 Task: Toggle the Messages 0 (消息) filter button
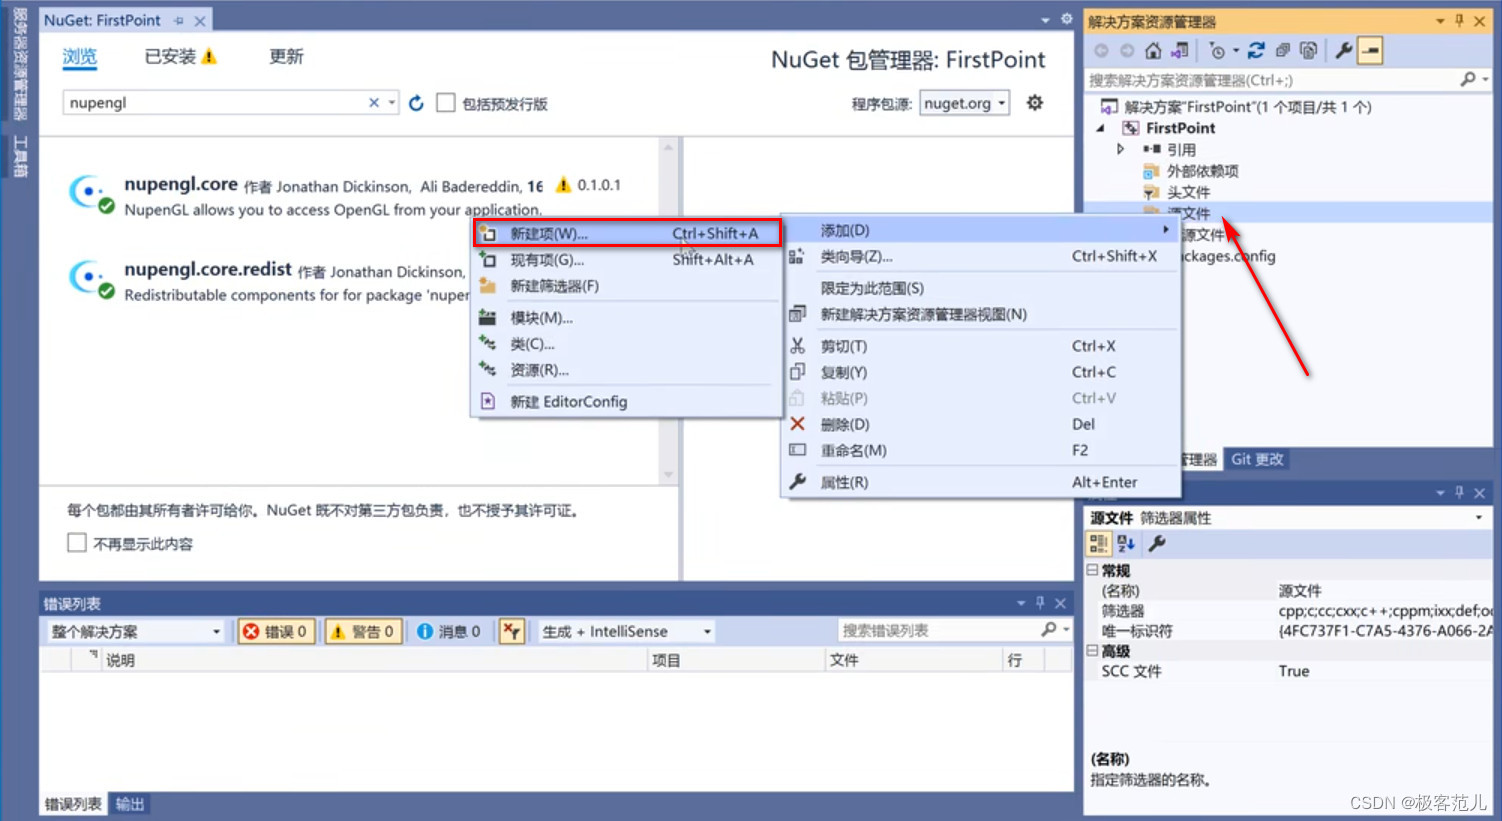point(447,631)
